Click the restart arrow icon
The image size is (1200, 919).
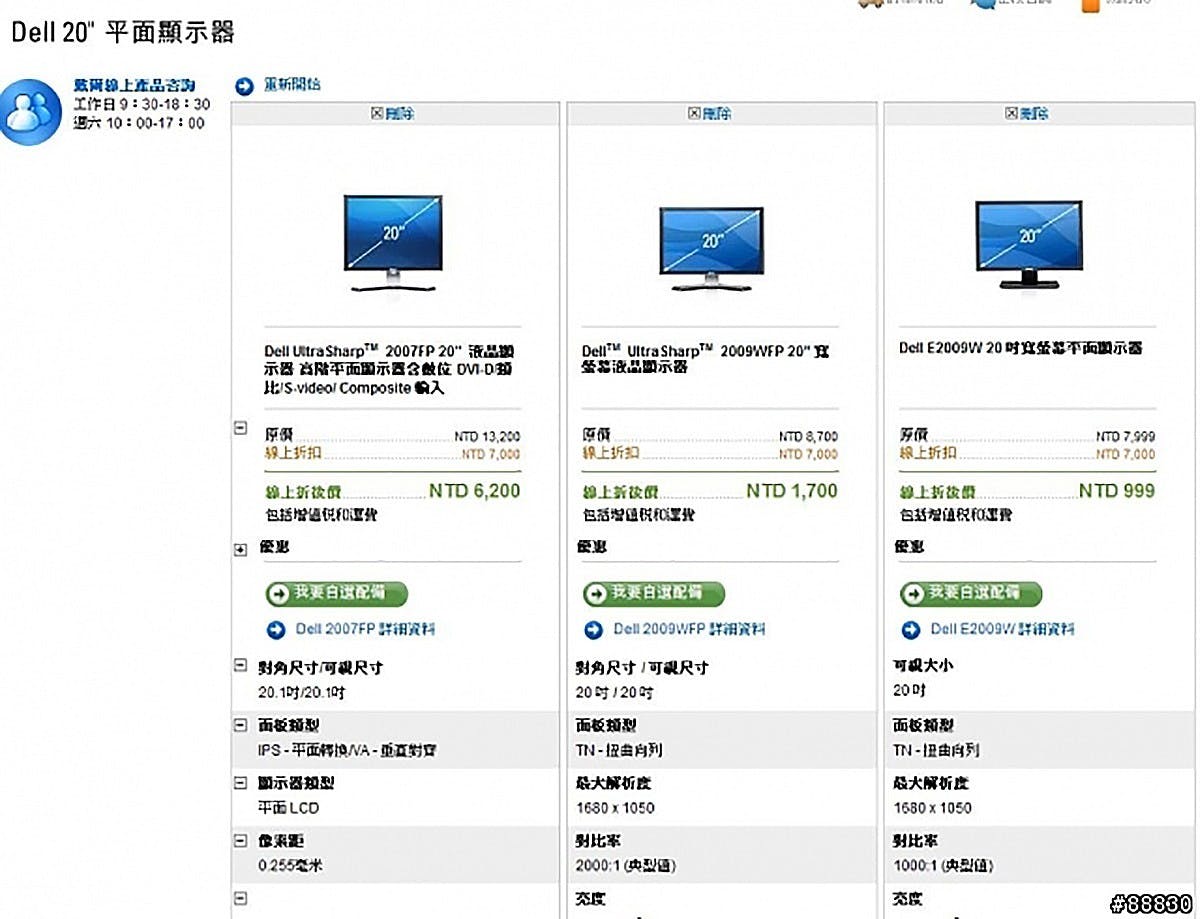(x=244, y=86)
